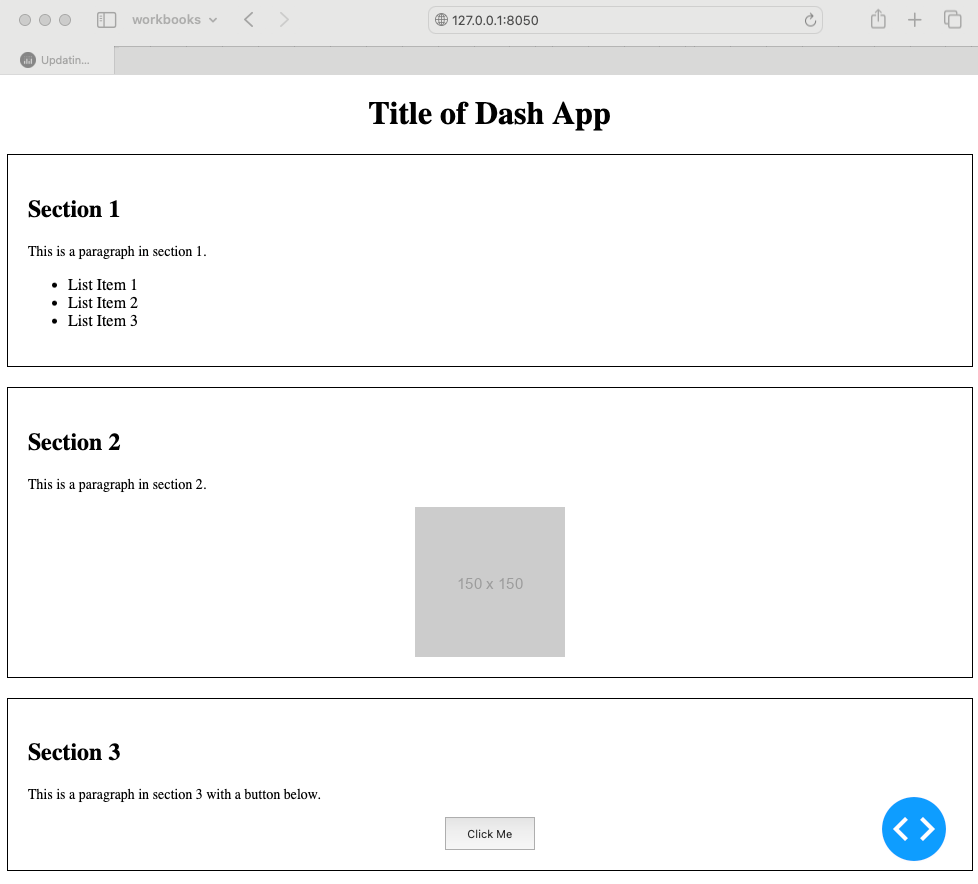Open a new tab with plus icon
Screen dimensions: 978x884
point(914,20)
